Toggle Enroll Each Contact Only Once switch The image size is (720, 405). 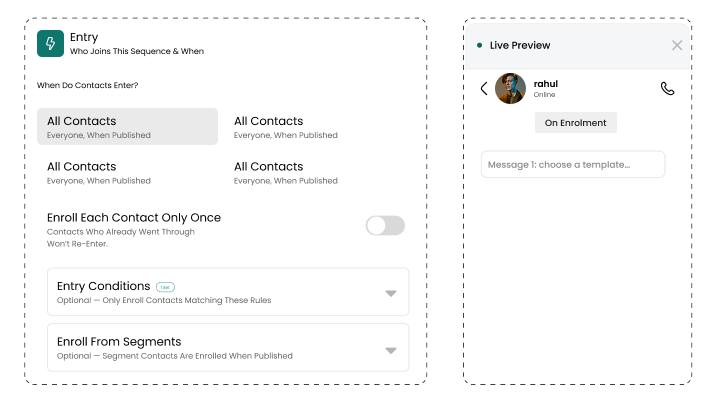tap(385, 225)
